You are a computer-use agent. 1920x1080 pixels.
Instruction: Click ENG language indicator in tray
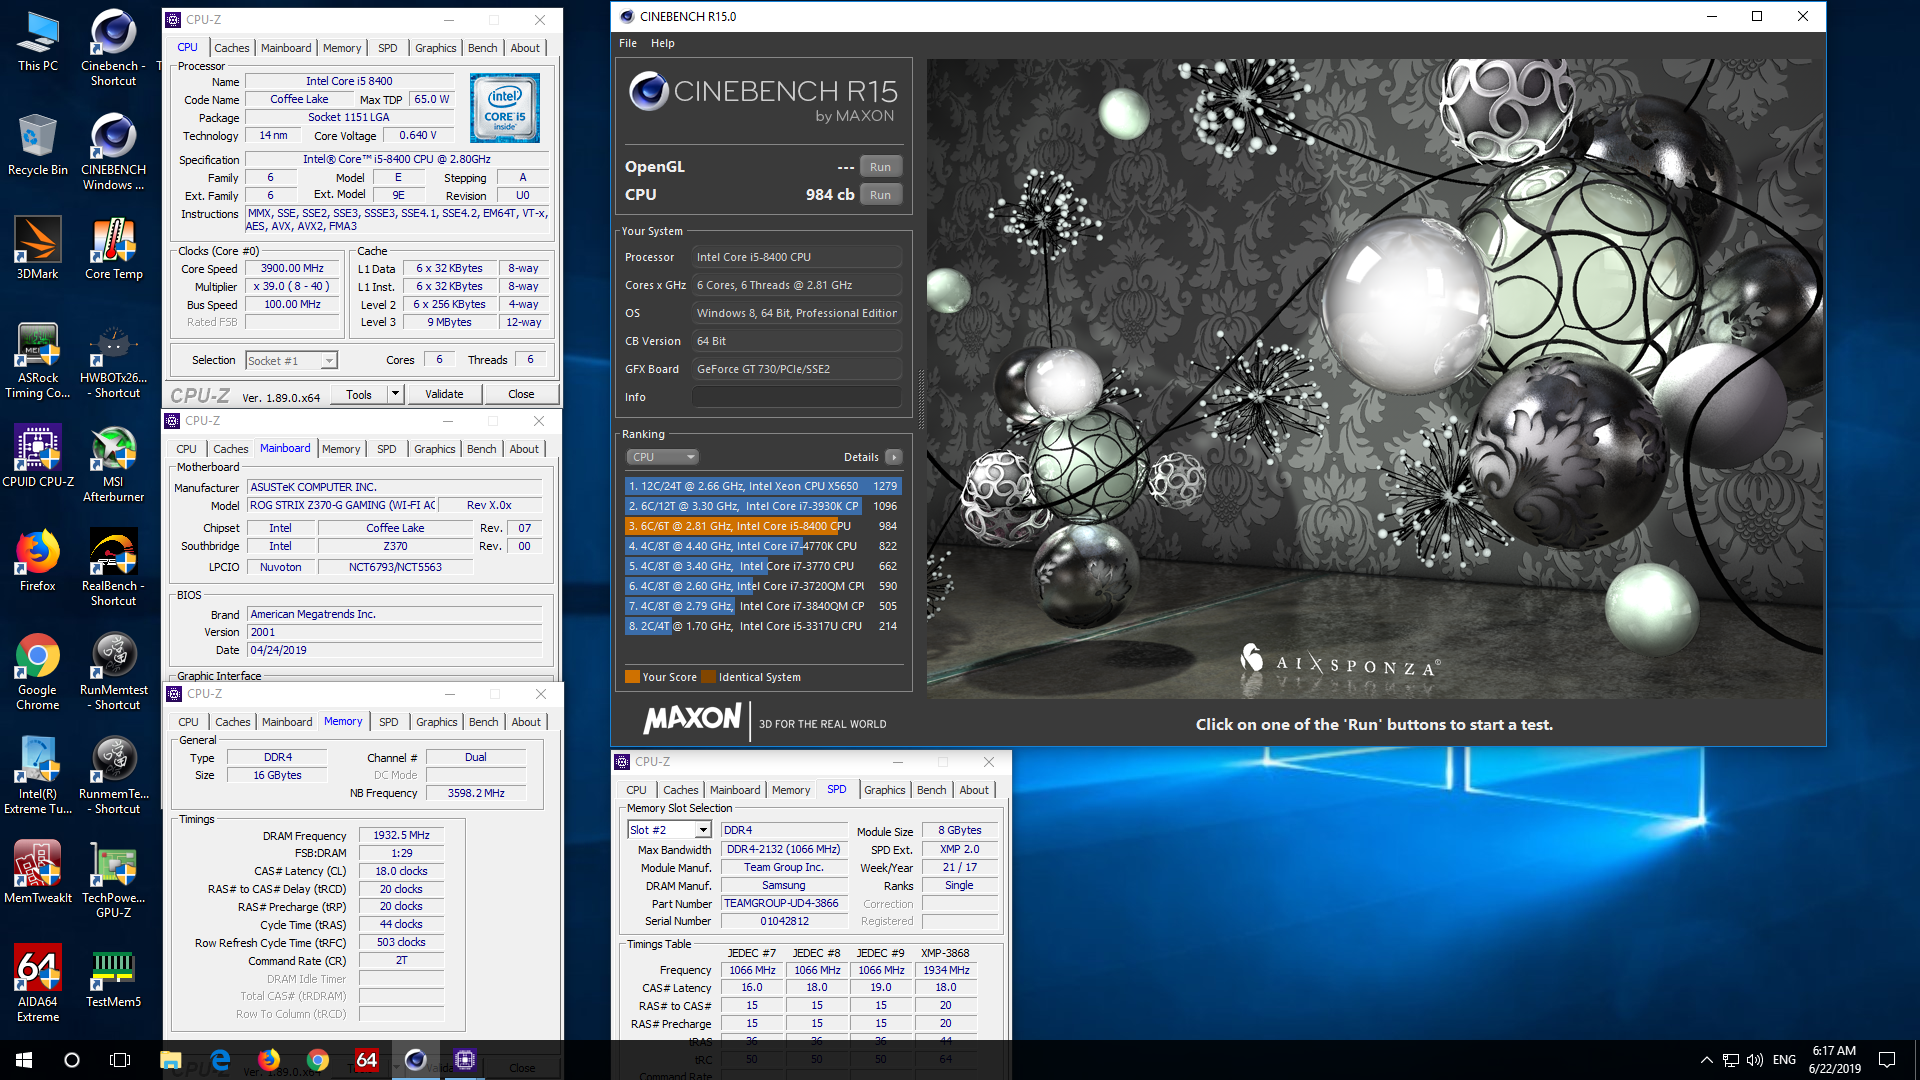click(1784, 1060)
